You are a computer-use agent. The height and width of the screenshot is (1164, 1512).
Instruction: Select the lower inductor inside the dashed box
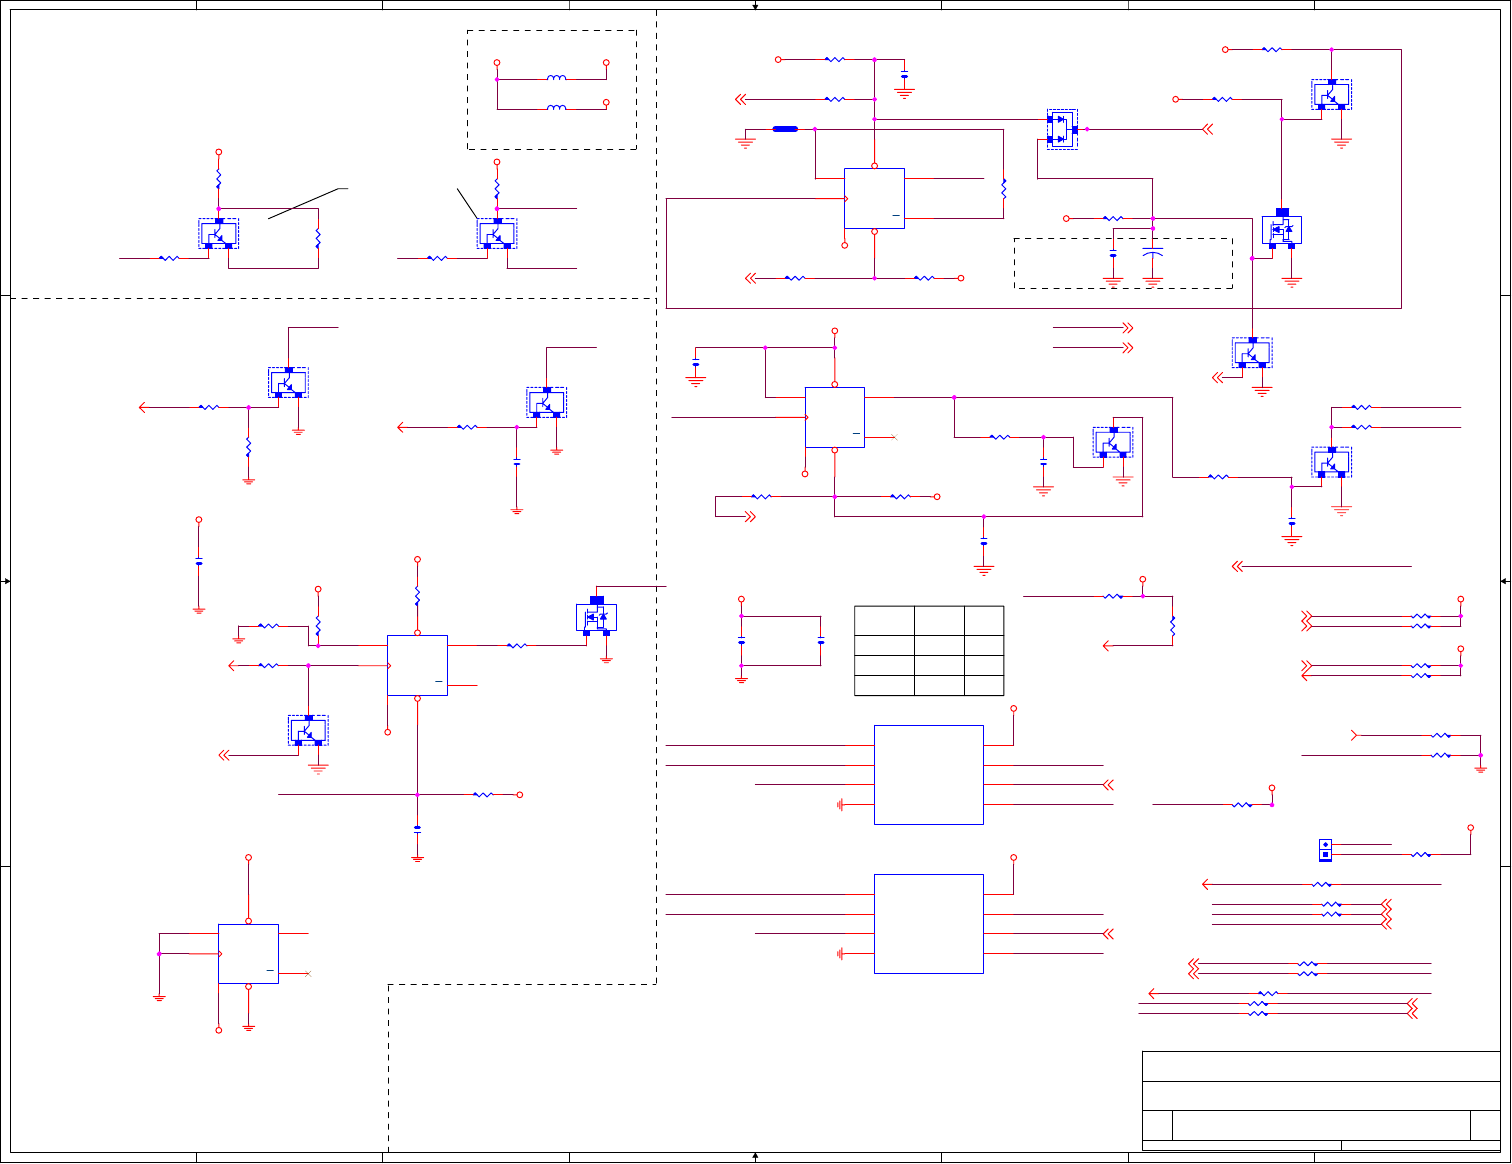point(557,107)
